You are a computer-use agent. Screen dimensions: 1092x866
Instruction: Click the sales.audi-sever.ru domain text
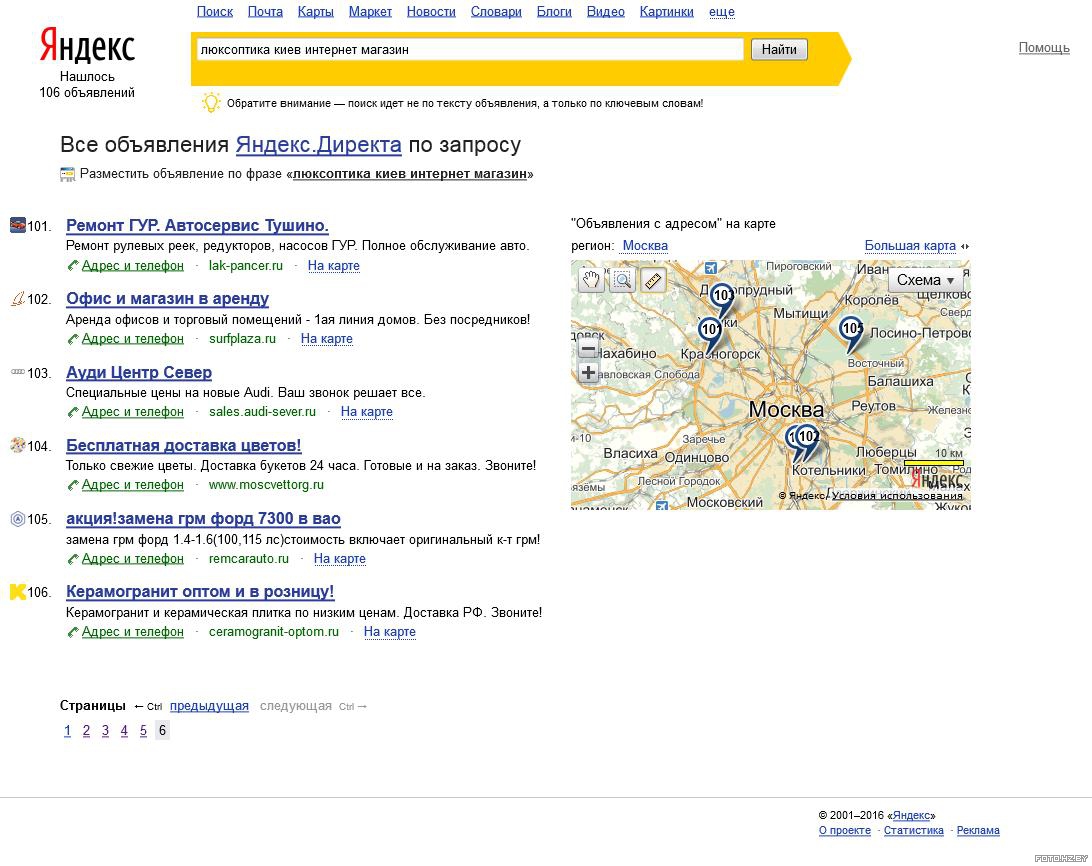(x=262, y=412)
